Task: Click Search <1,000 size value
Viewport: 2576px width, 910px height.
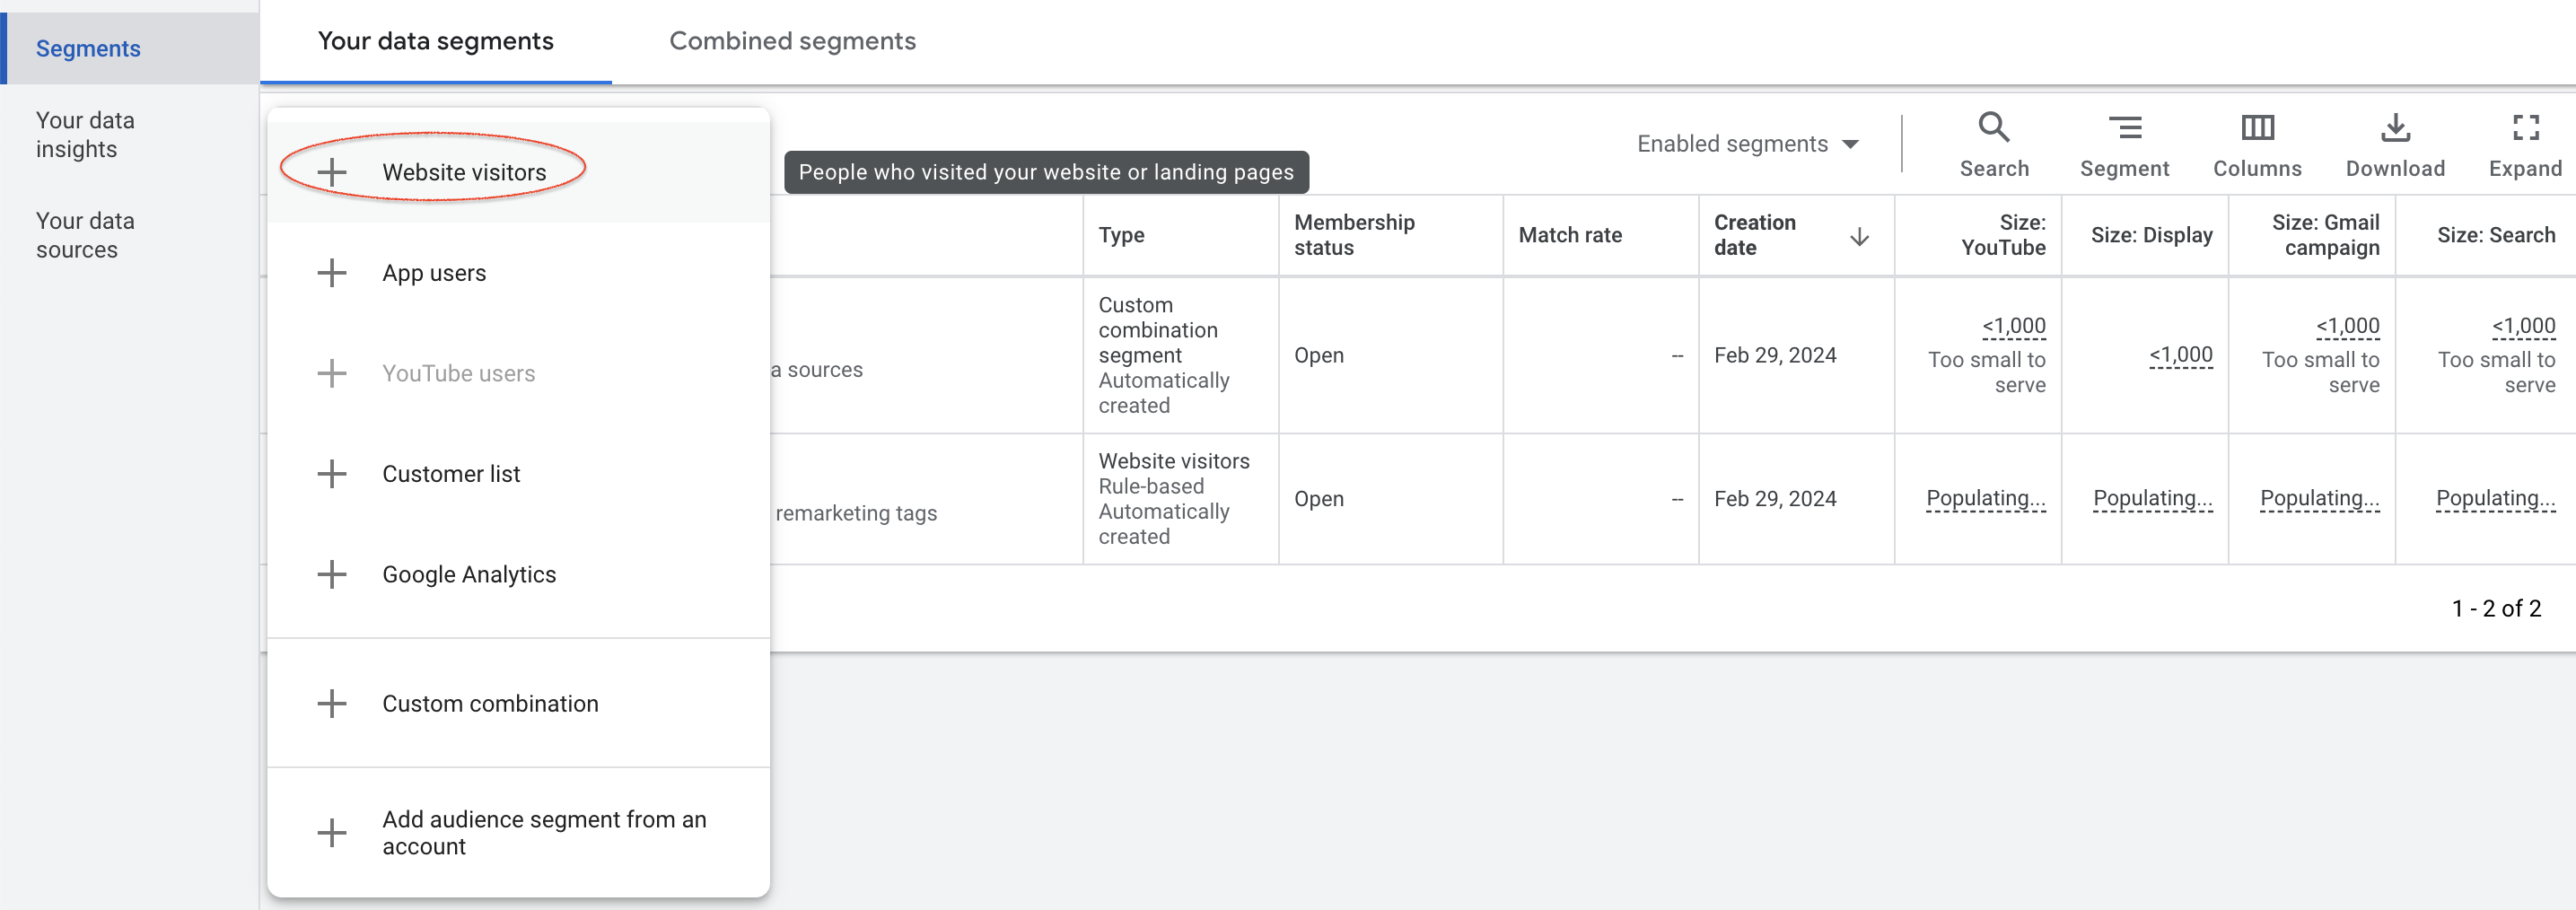Action: (x=2523, y=326)
